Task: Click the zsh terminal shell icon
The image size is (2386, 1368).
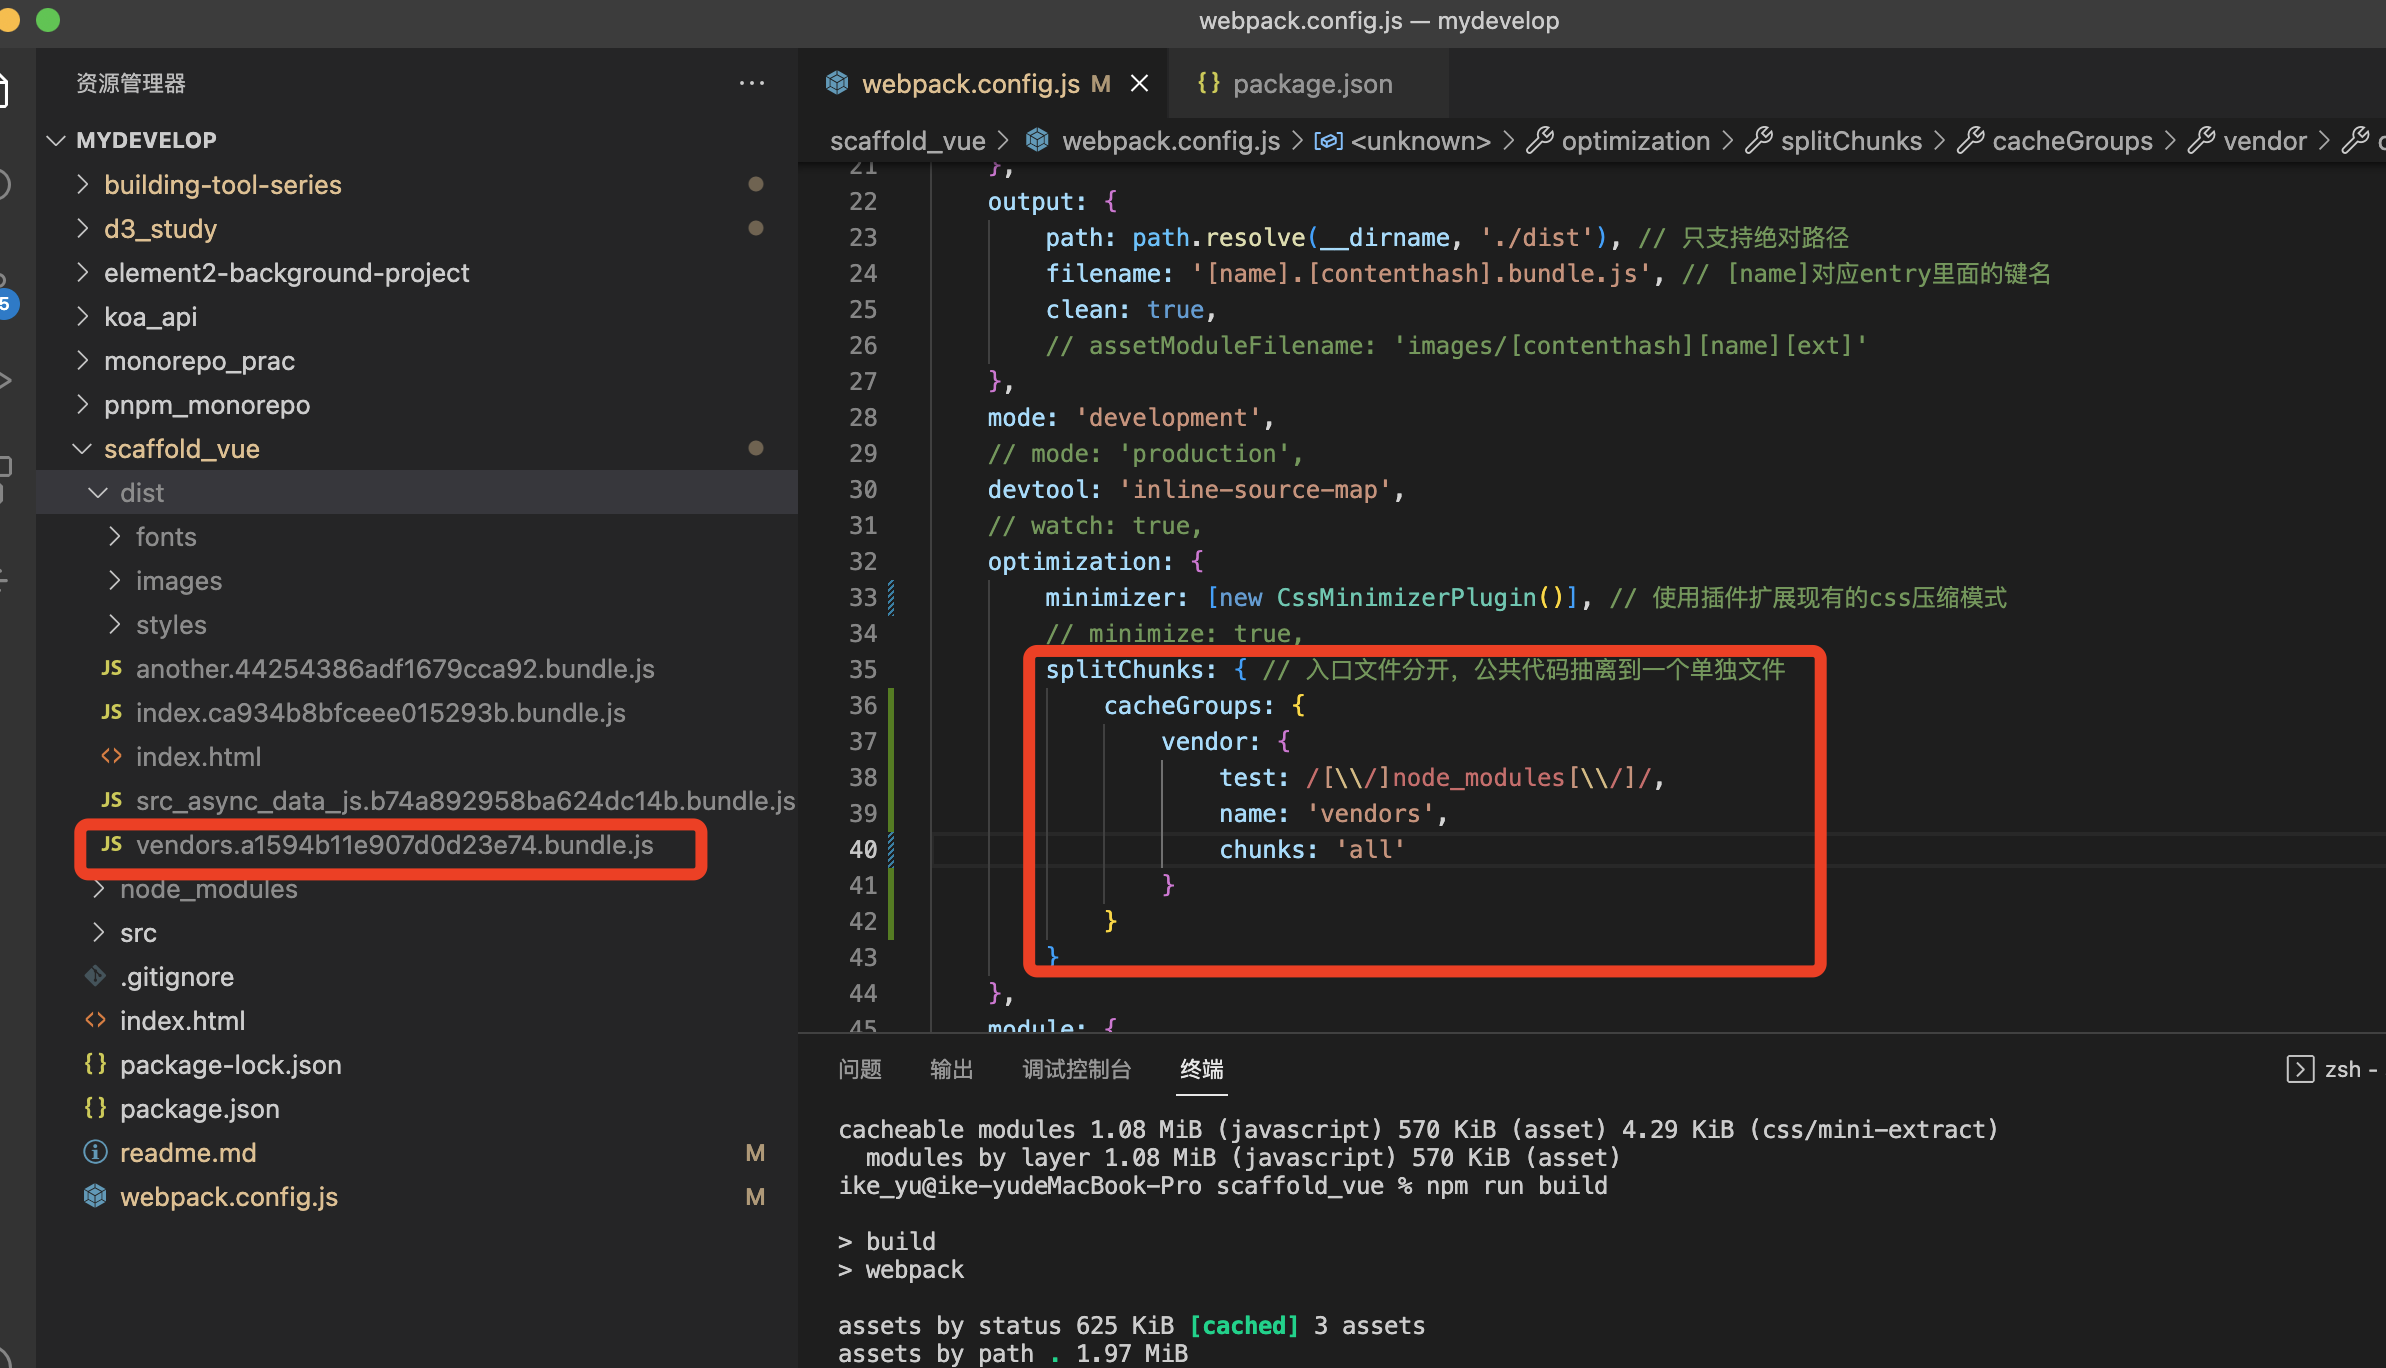Action: click(2299, 1069)
